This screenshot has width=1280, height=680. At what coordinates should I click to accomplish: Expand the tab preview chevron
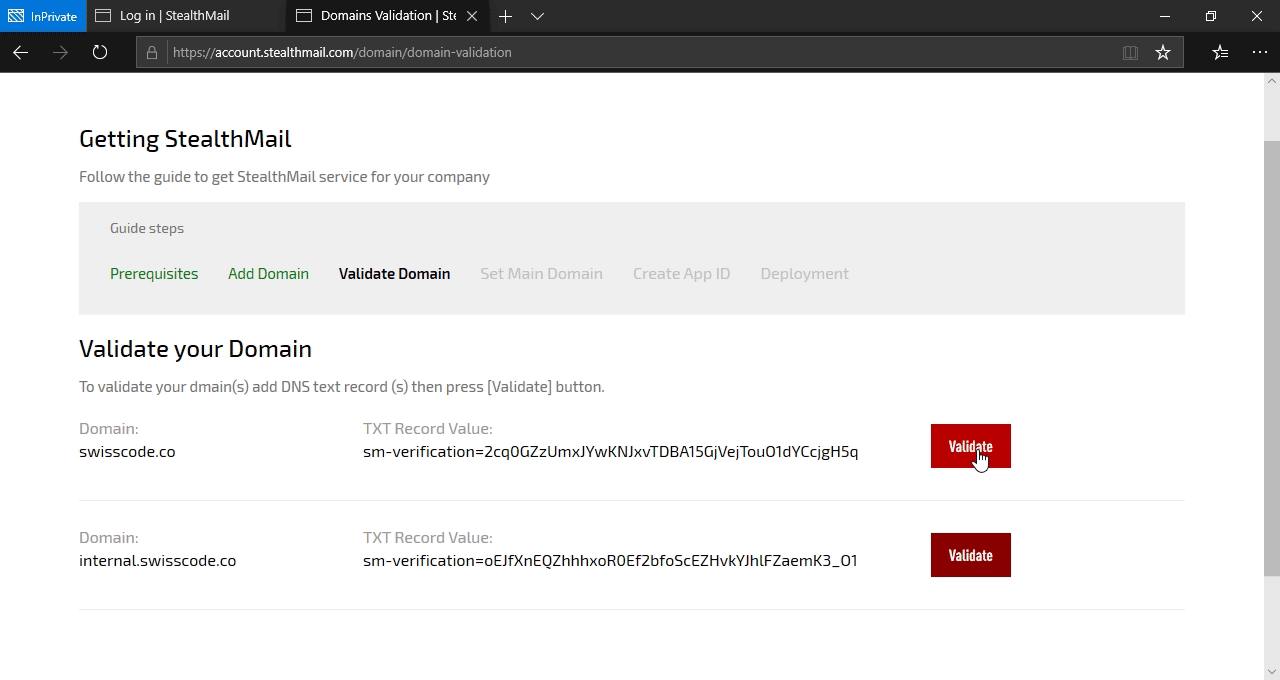537,16
